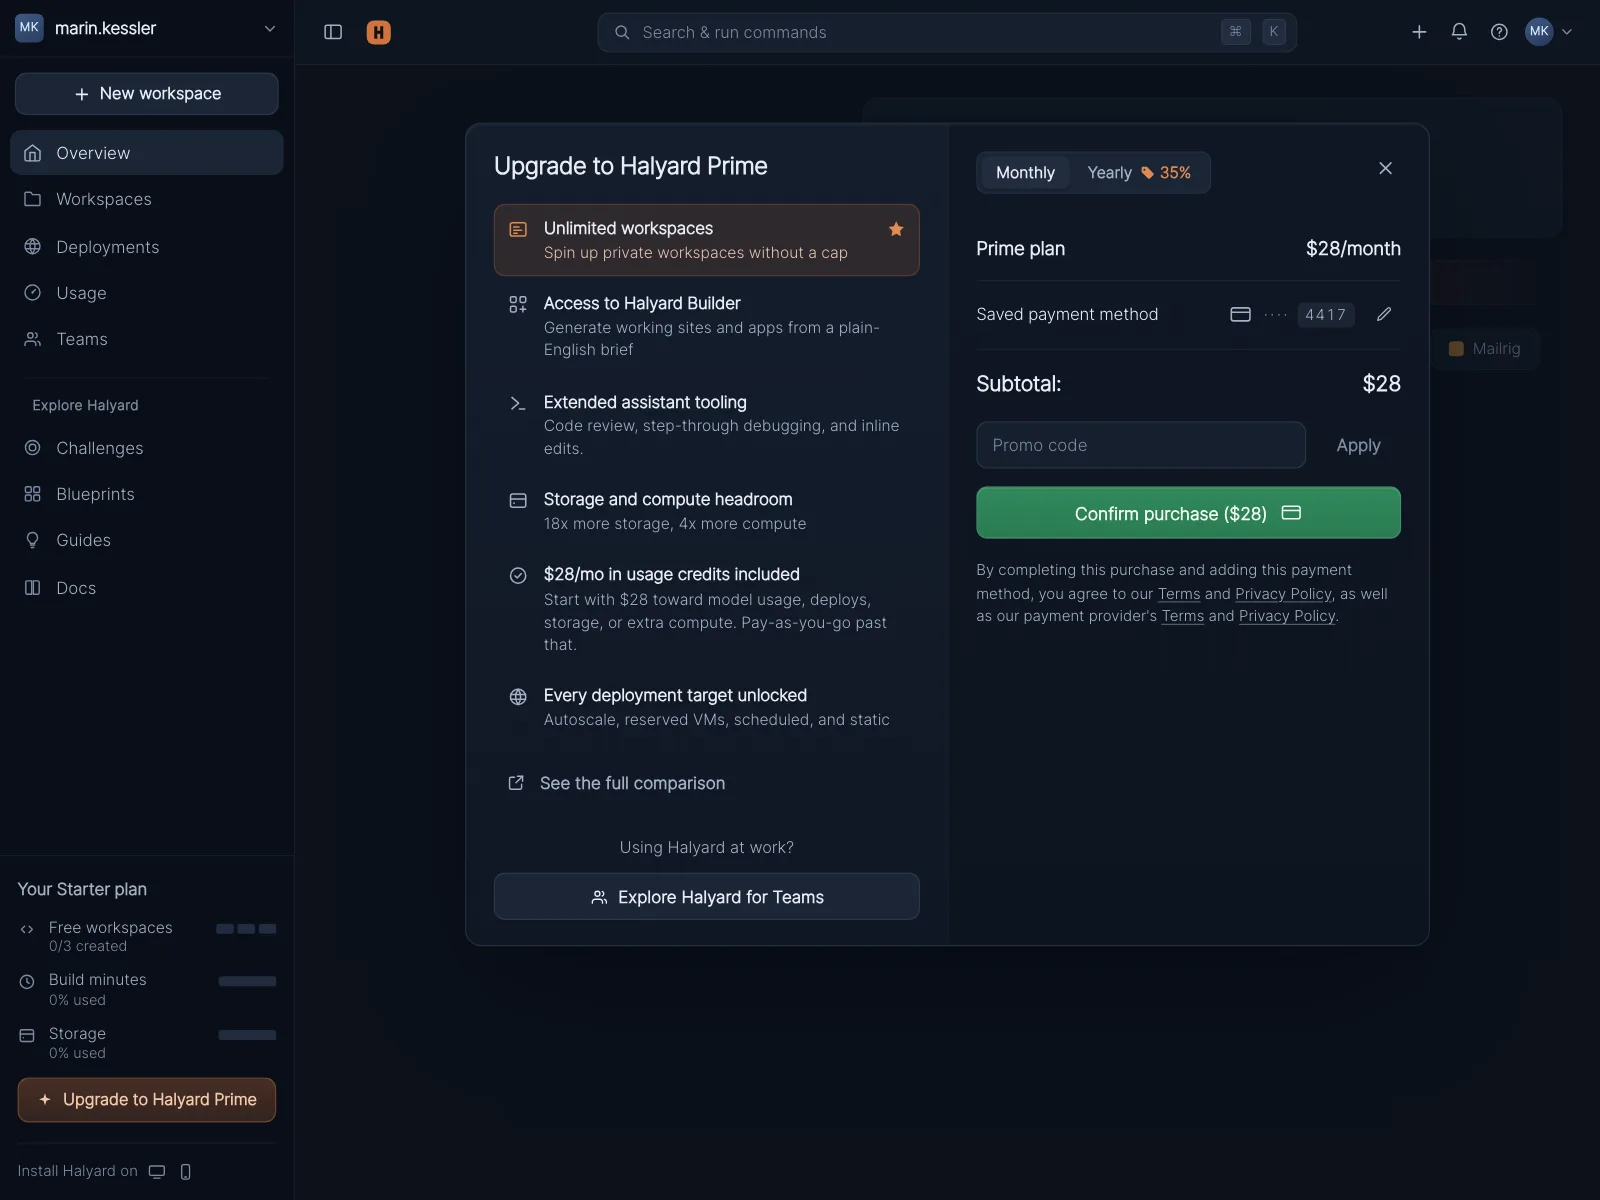Focus the Search & run commands box
This screenshot has height=1200, width=1600.
(x=947, y=32)
